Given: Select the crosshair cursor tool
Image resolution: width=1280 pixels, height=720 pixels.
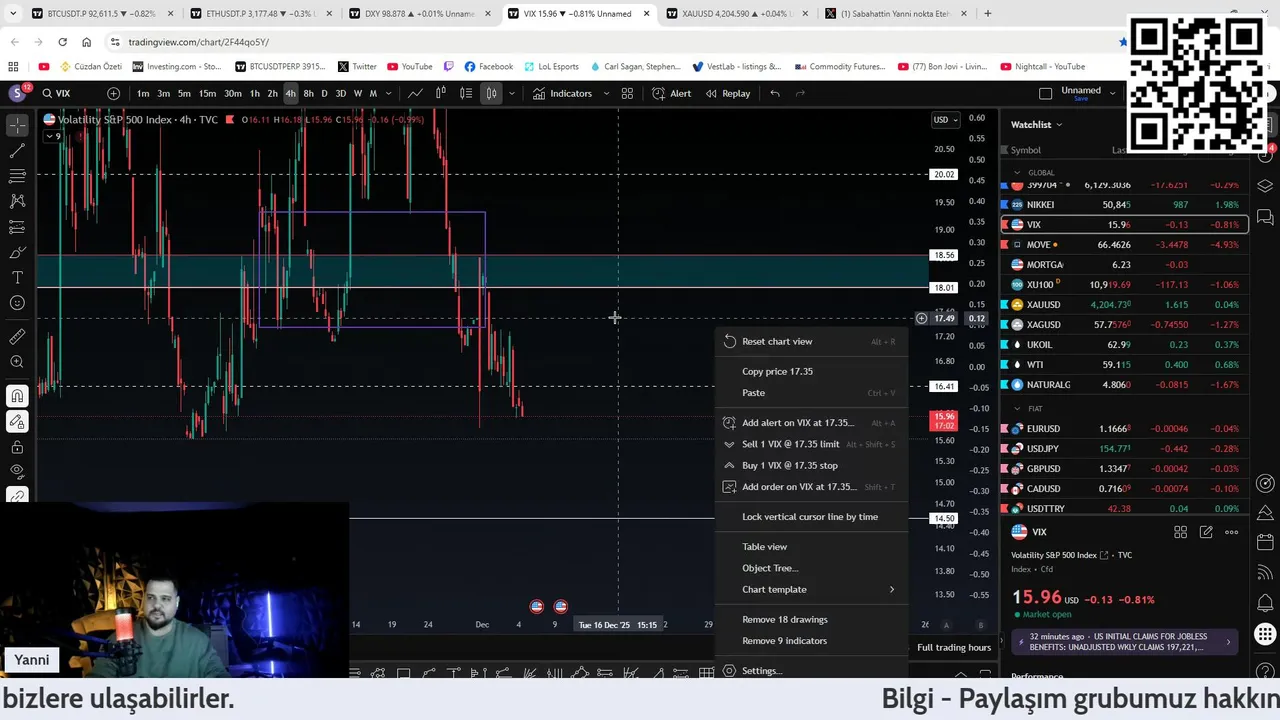Looking at the screenshot, I should pyautogui.click(x=17, y=126).
